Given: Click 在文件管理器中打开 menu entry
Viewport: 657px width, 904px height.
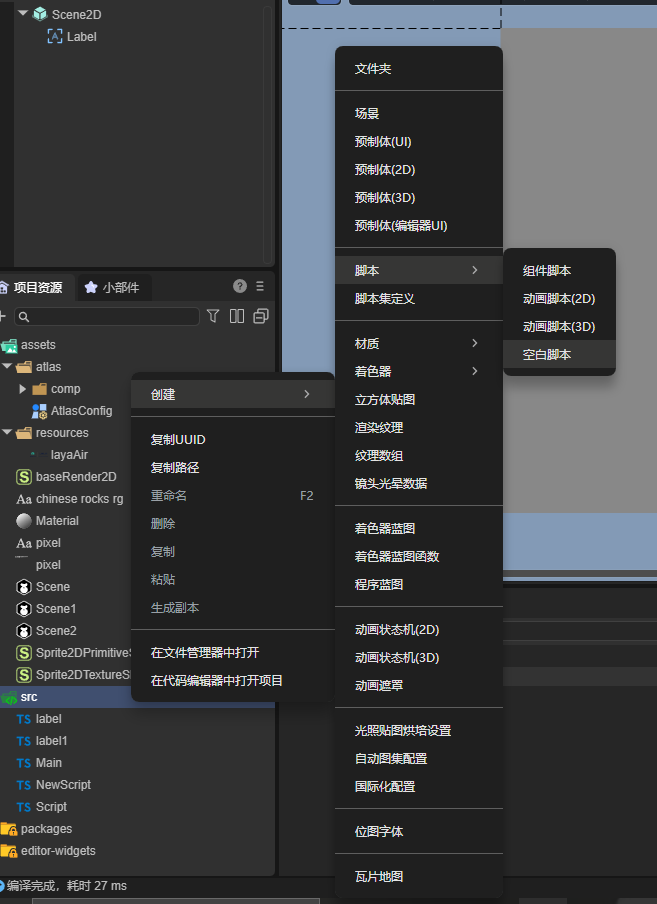Looking at the screenshot, I should [x=205, y=653].
